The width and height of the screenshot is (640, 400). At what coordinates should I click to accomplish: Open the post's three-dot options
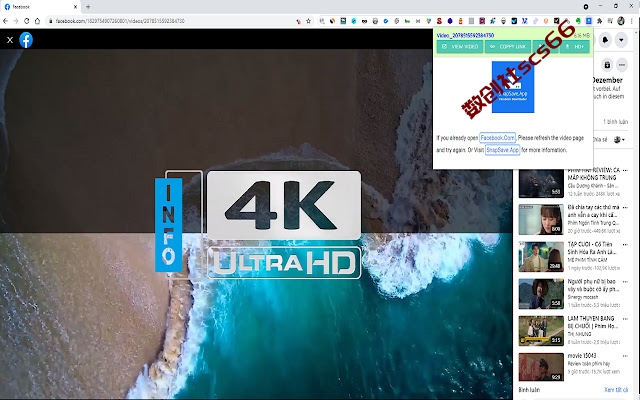[622, 65]
